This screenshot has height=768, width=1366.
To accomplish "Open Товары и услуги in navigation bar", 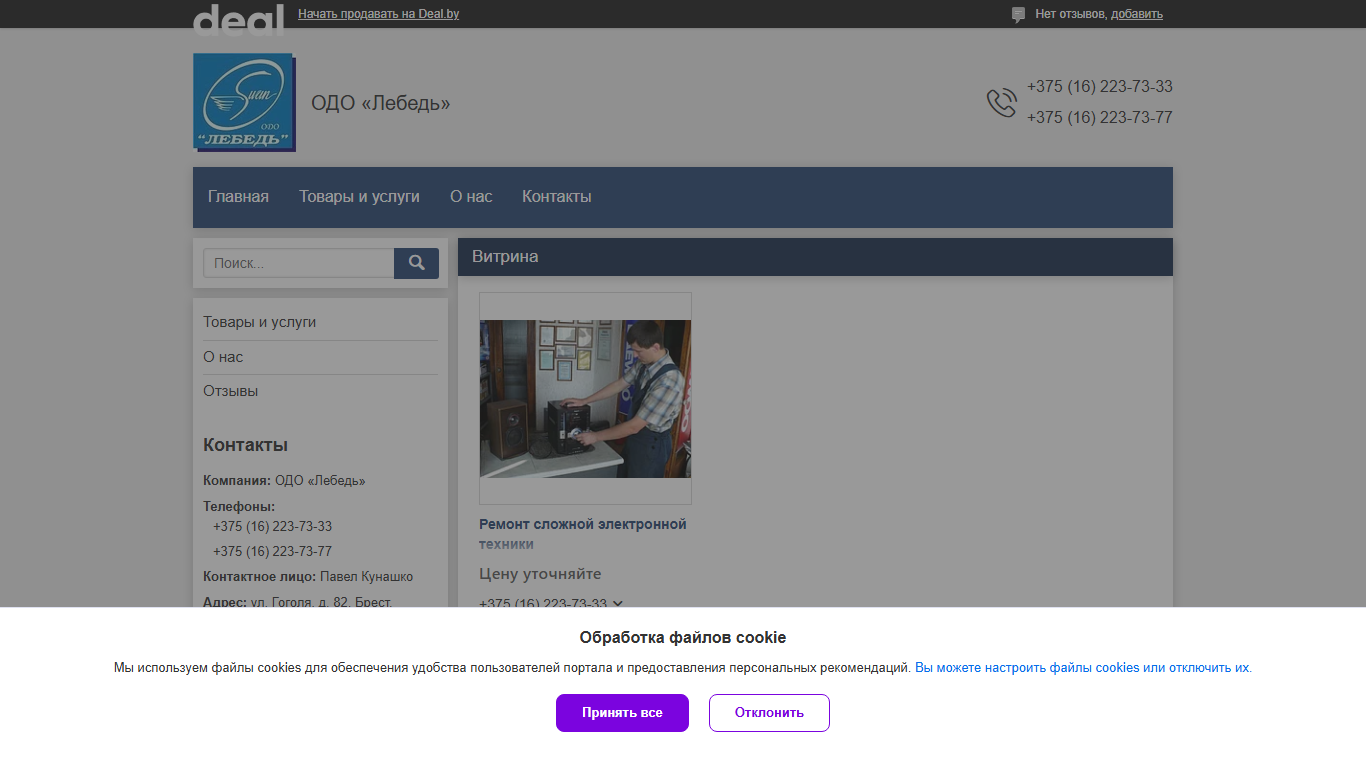I will pyautogui.click(x=359, y=197).
